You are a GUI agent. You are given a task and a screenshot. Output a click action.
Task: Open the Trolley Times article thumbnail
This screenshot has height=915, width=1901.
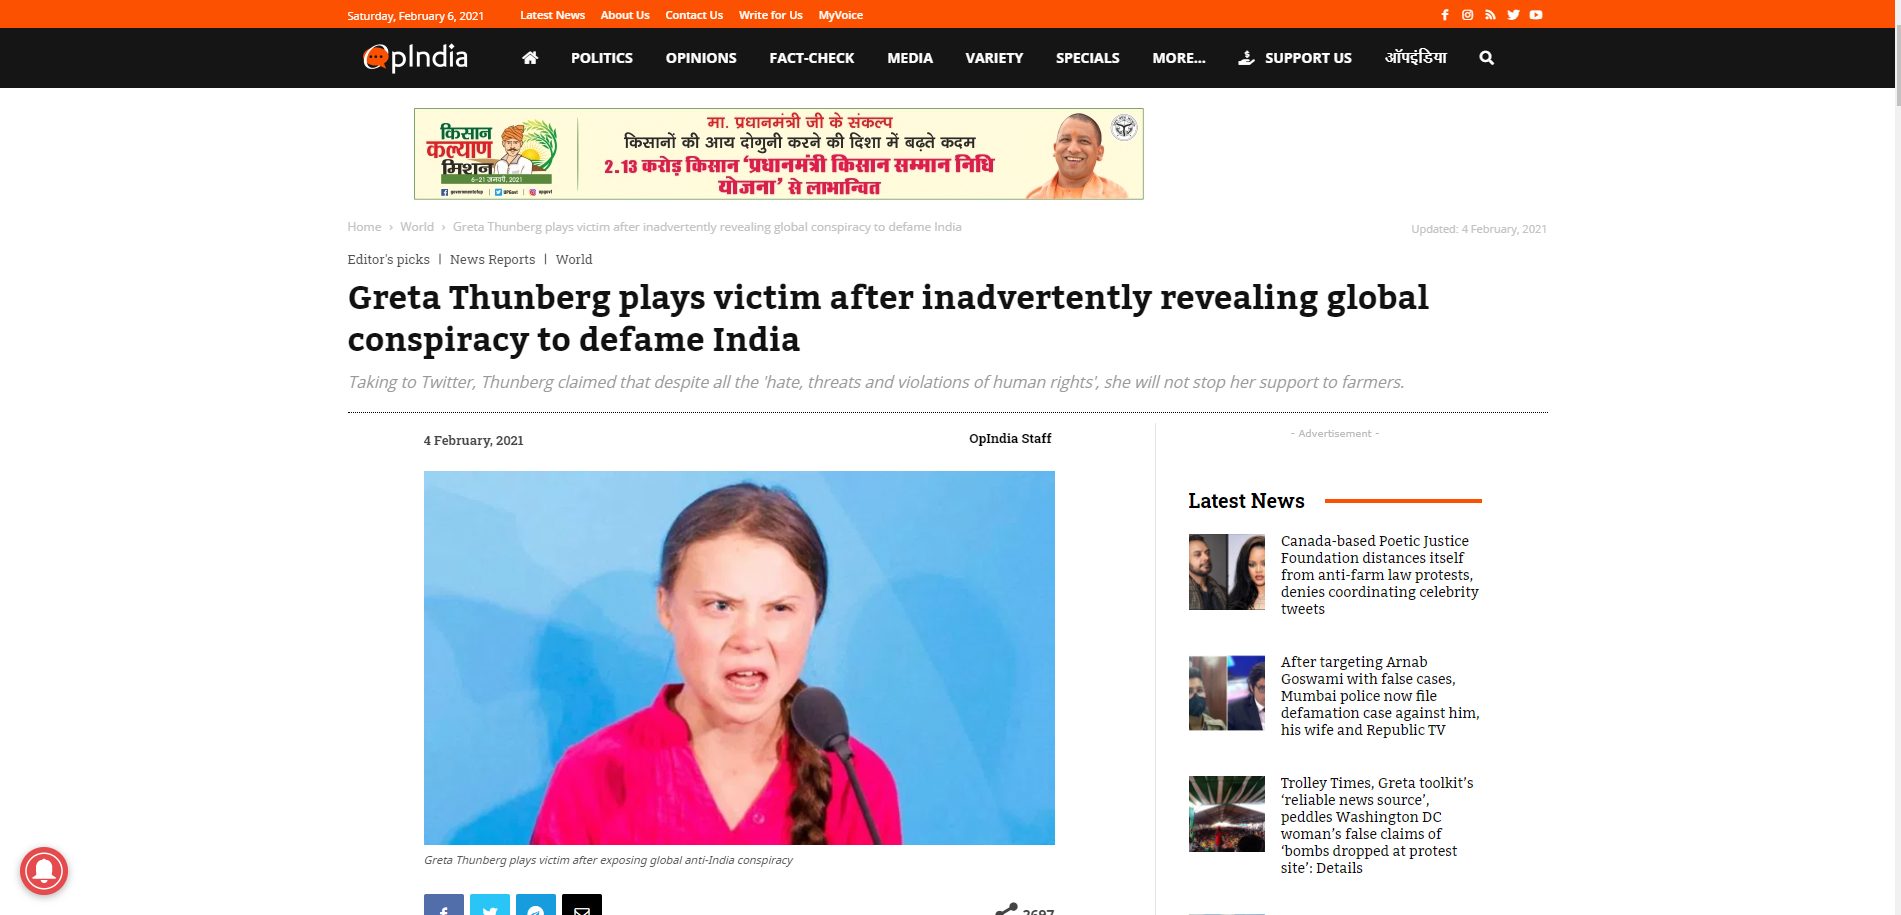(1226, 814)
